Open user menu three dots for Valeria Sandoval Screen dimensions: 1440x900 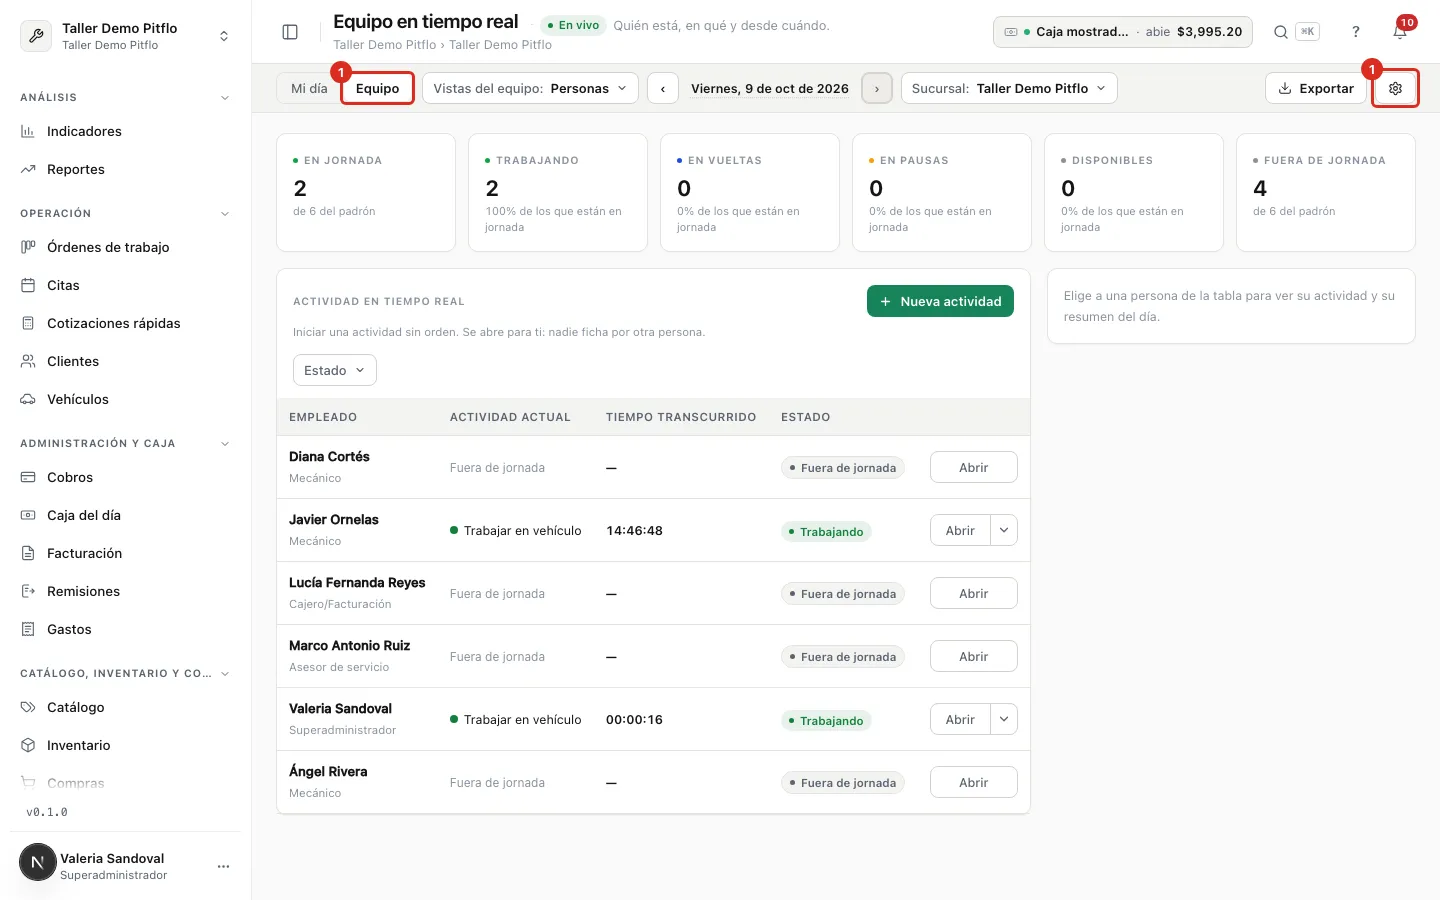coord(223,866)
